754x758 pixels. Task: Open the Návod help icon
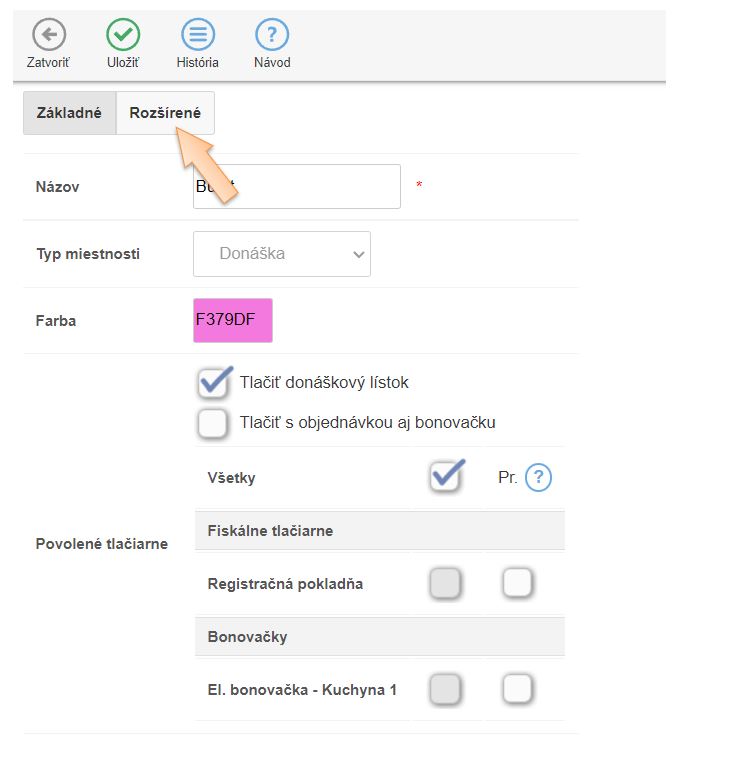coord(272,35)
